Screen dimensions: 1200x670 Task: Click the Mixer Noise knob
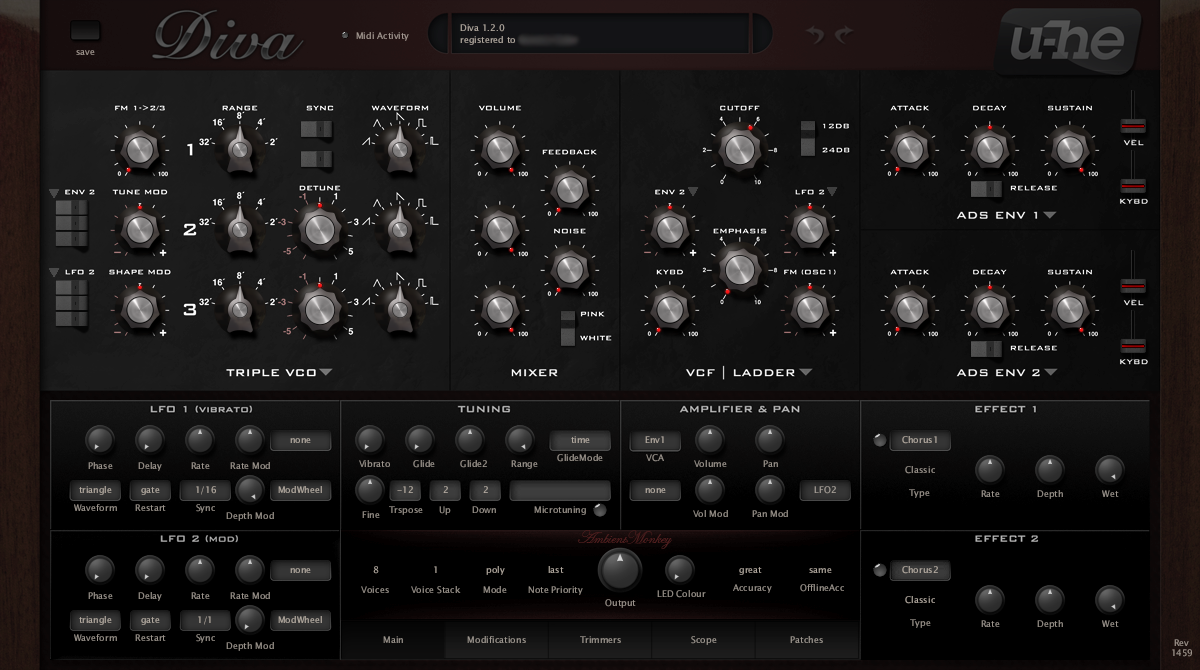[x=568, y=268]
